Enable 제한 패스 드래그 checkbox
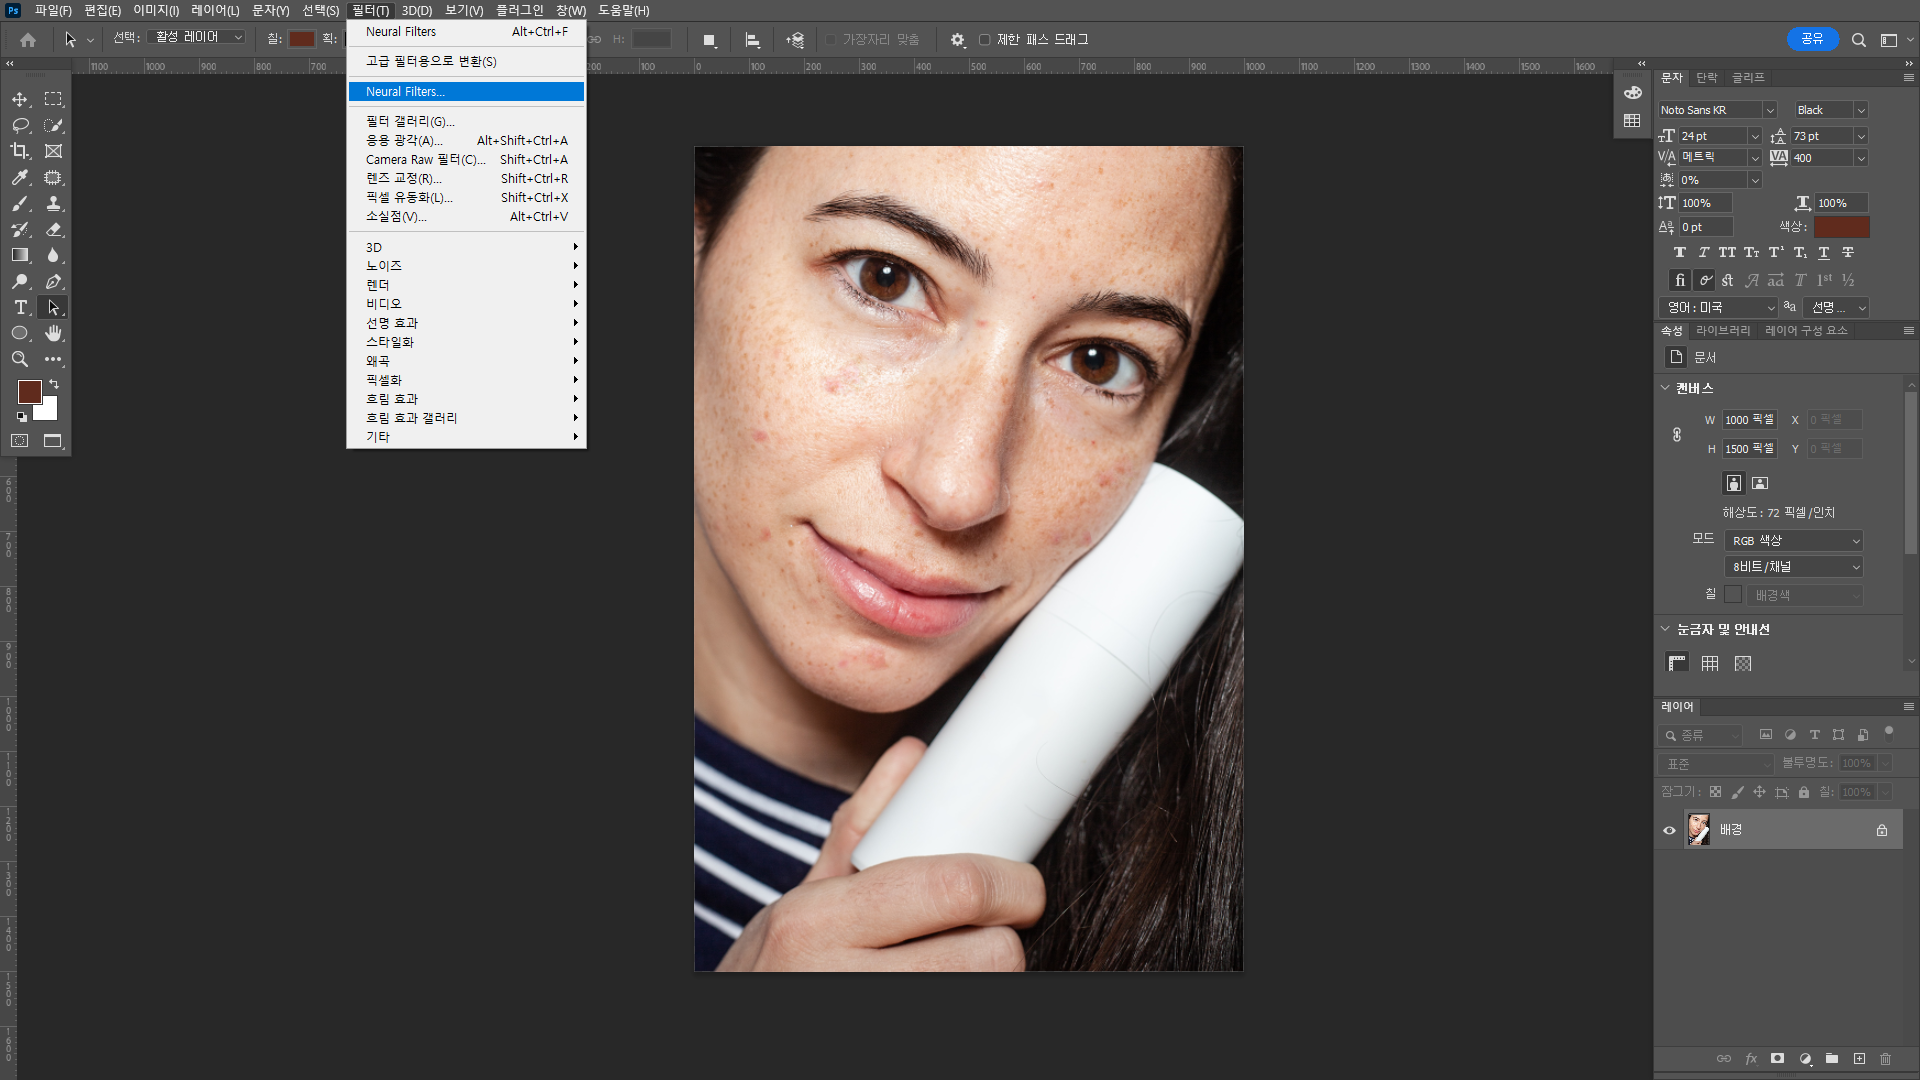Screen dimensions: 1920x1080 point(984,40)
